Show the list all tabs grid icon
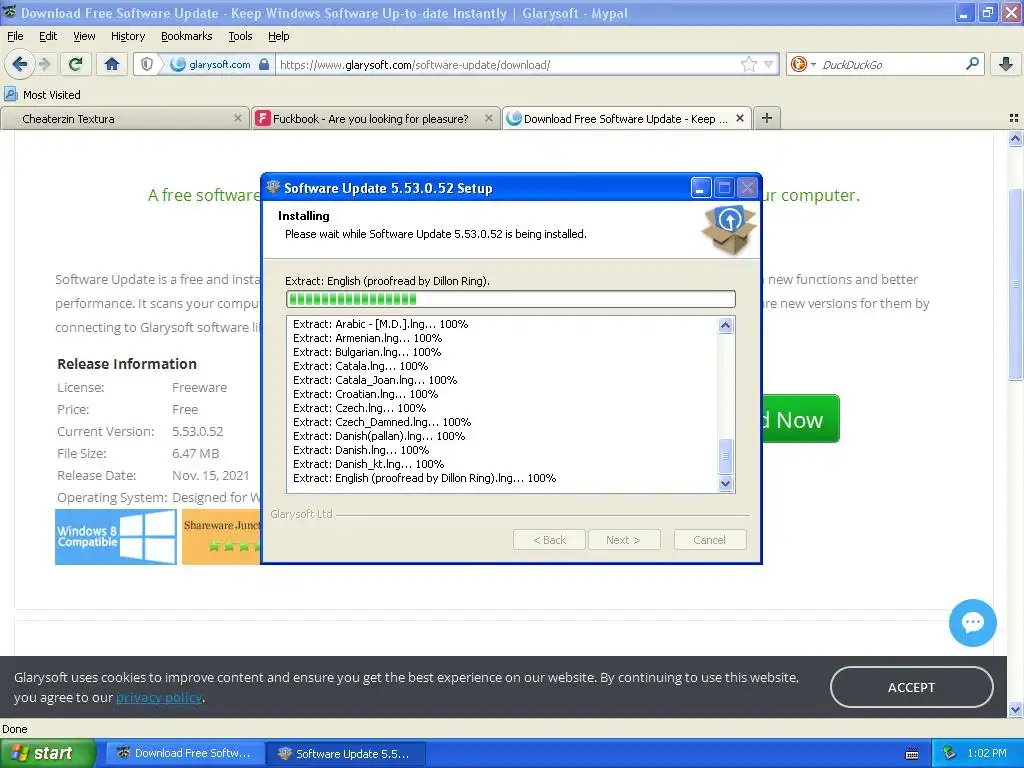Image resolution: width=1024 pixels, height=768 pixels. pyautogui.click(x=1014, y=118)
